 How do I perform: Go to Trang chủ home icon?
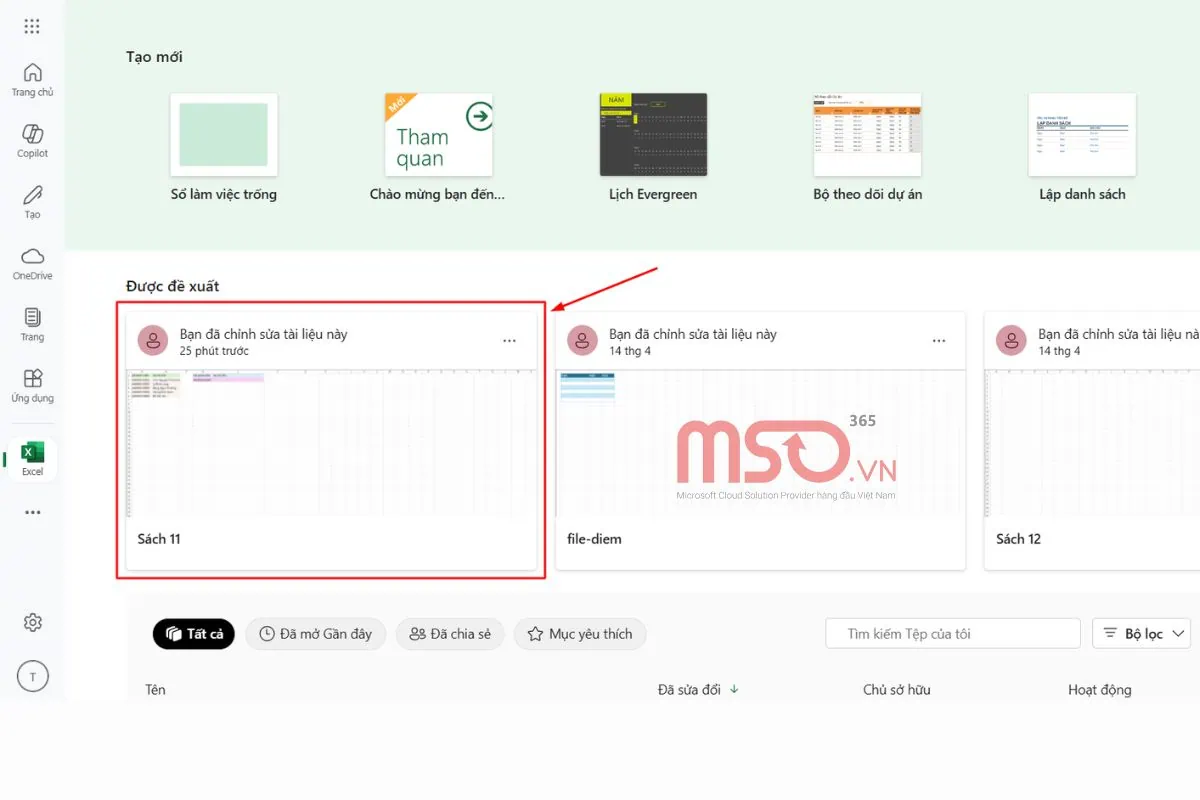coord(32,74)
